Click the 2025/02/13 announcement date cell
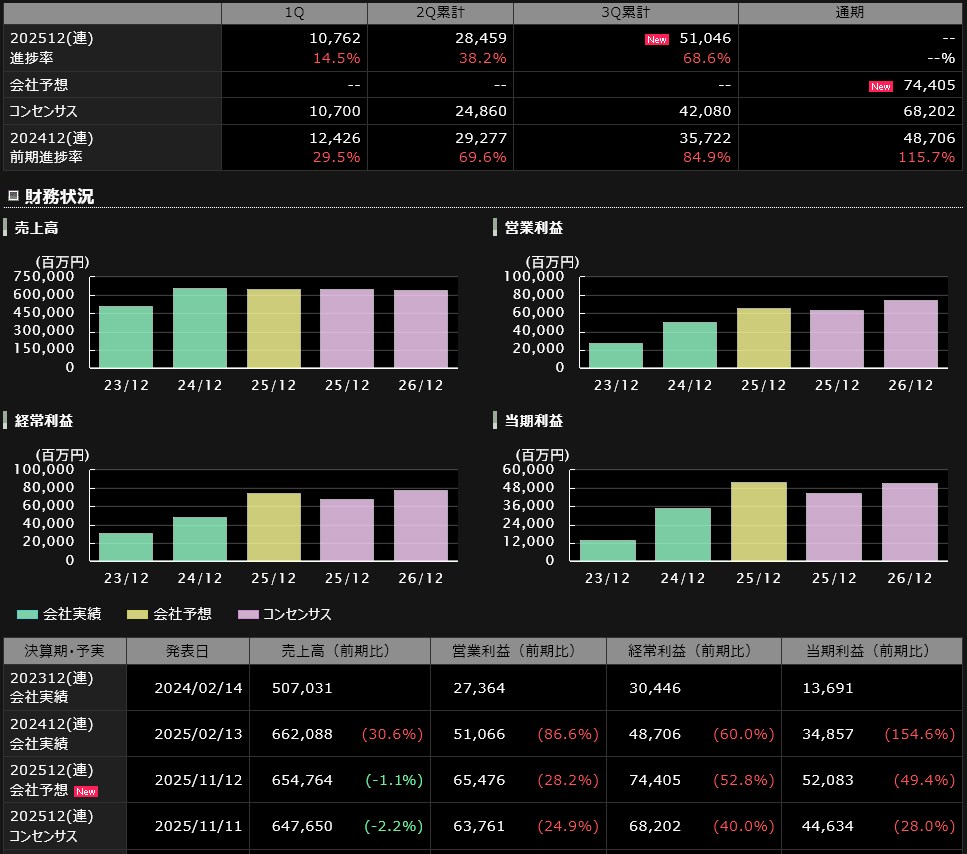The width and height of the screenshot is (967, 854). tap(198, 734)
